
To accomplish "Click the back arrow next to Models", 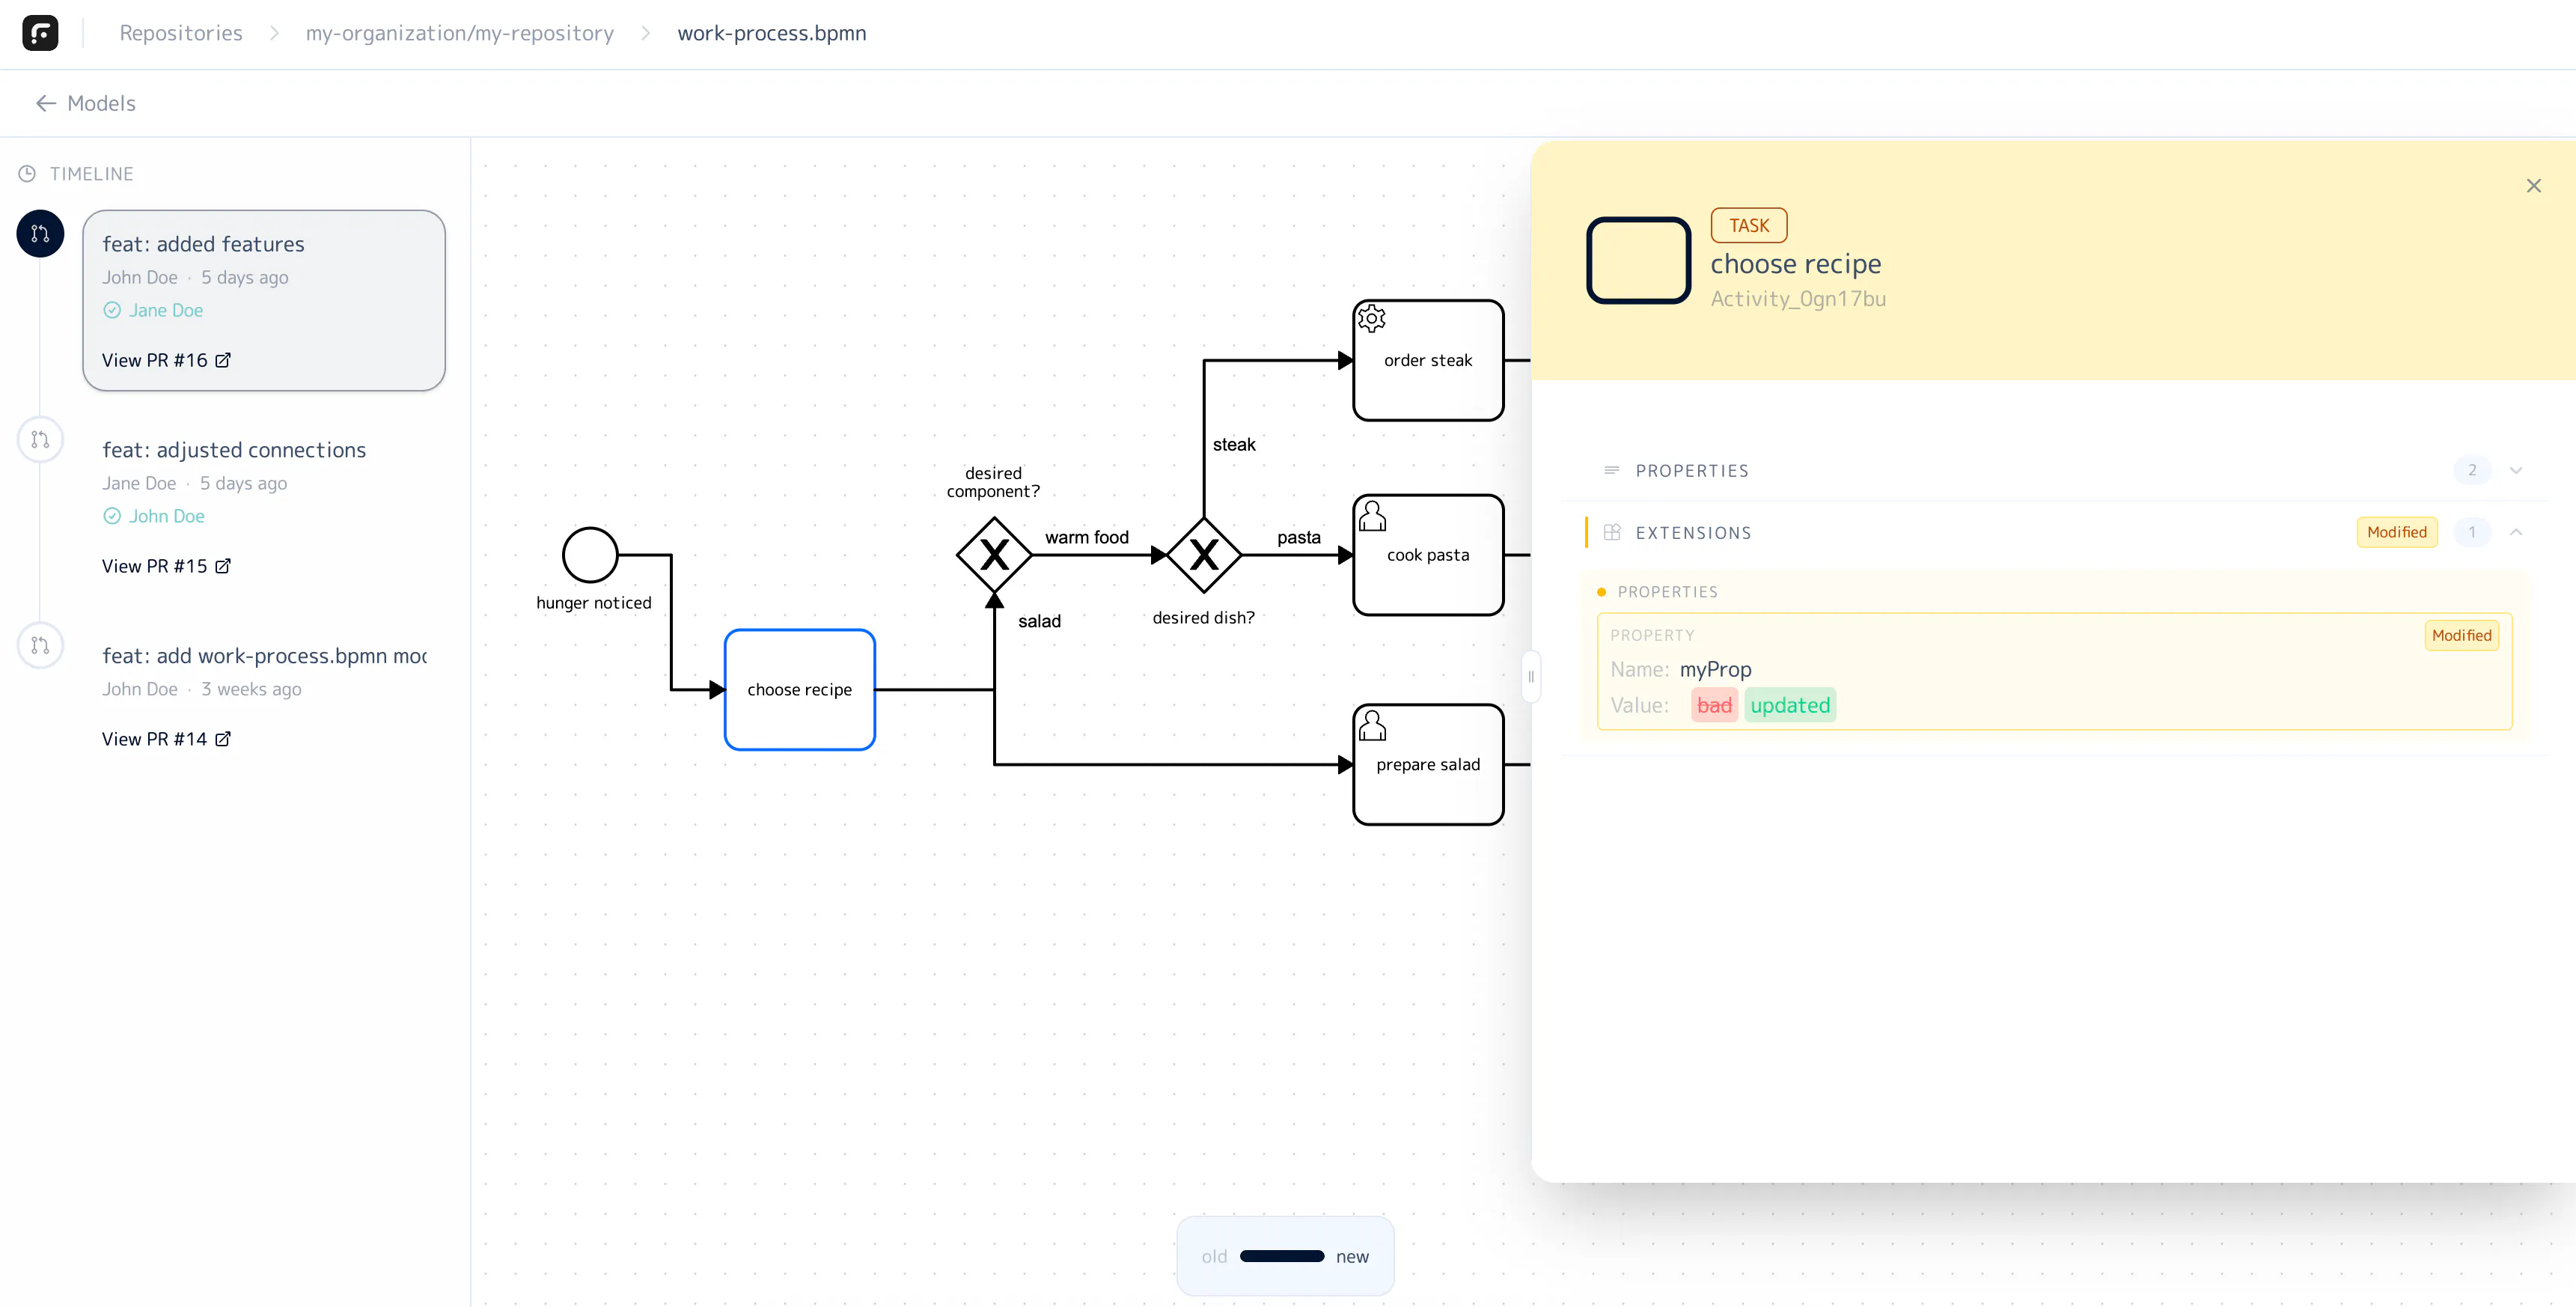I will point(45,103).
